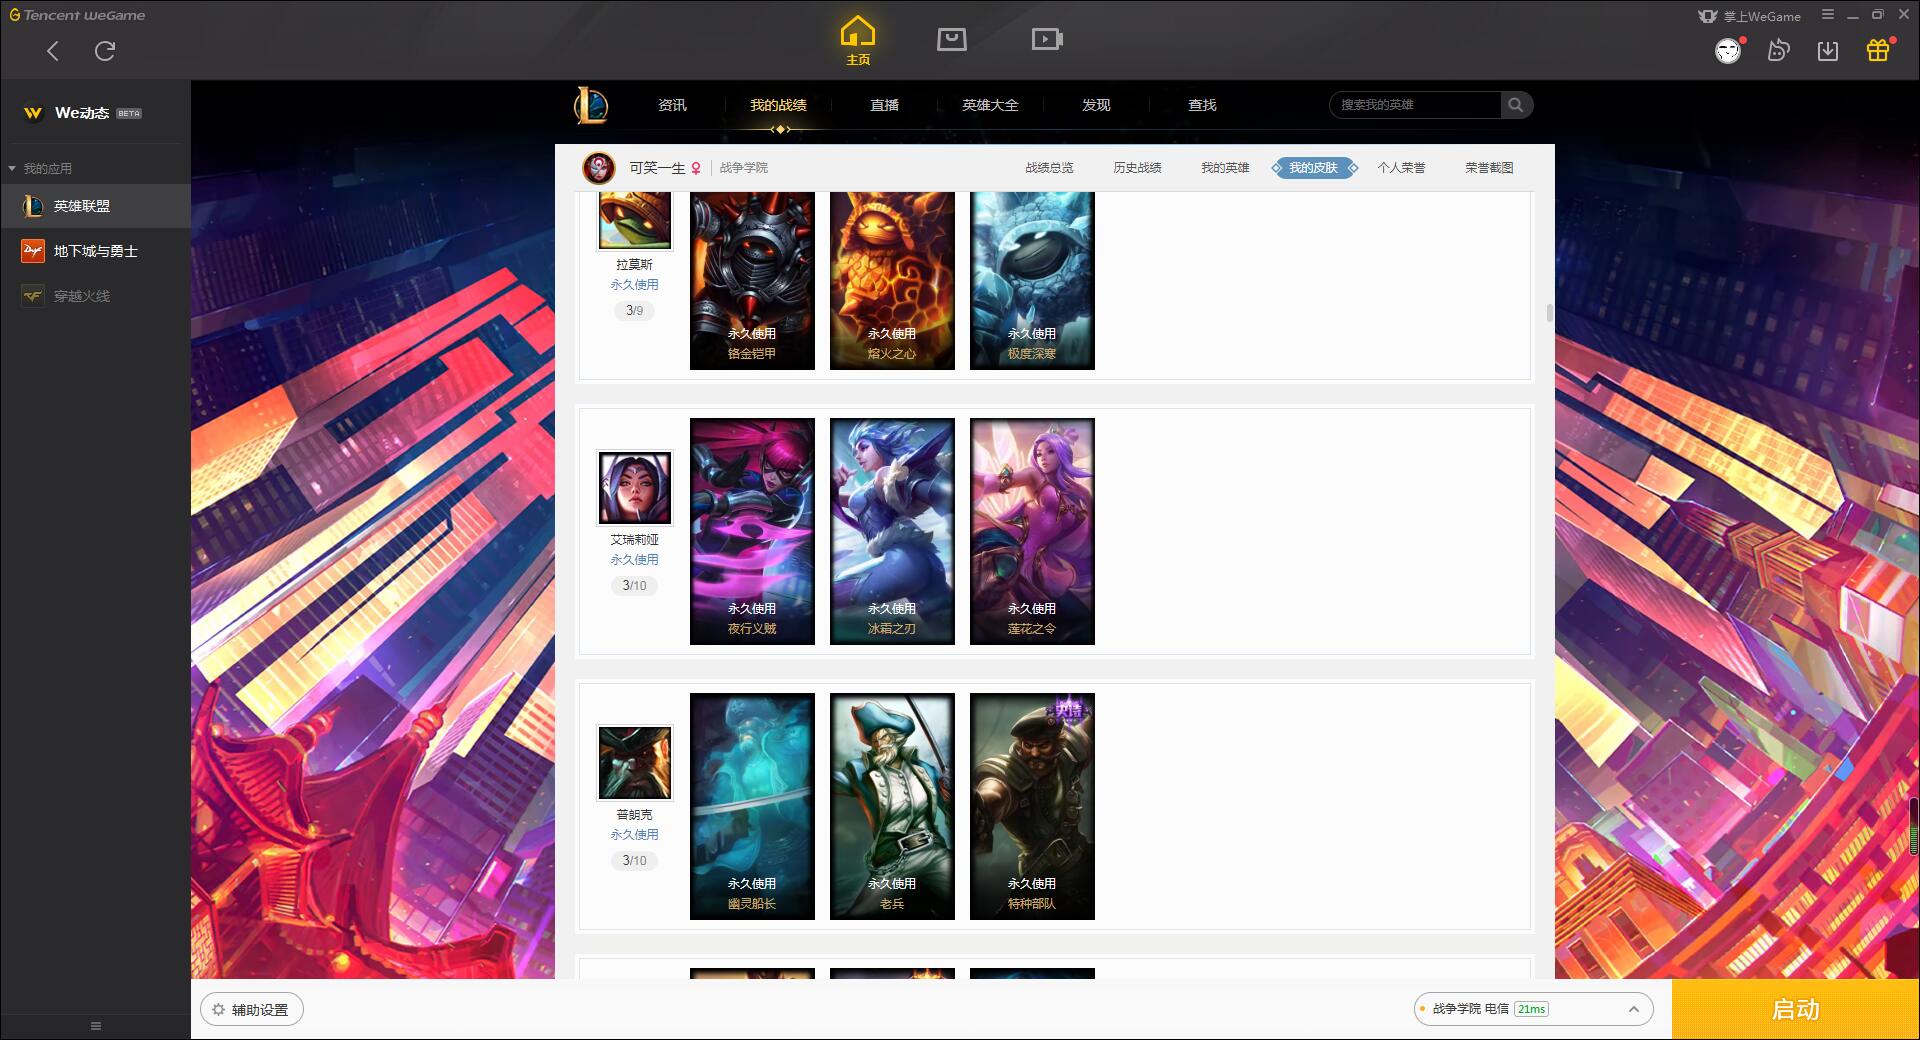Click the 艾瑞莉娅 champion portrait
The image size is (1920, 1040).
[635, 487]
